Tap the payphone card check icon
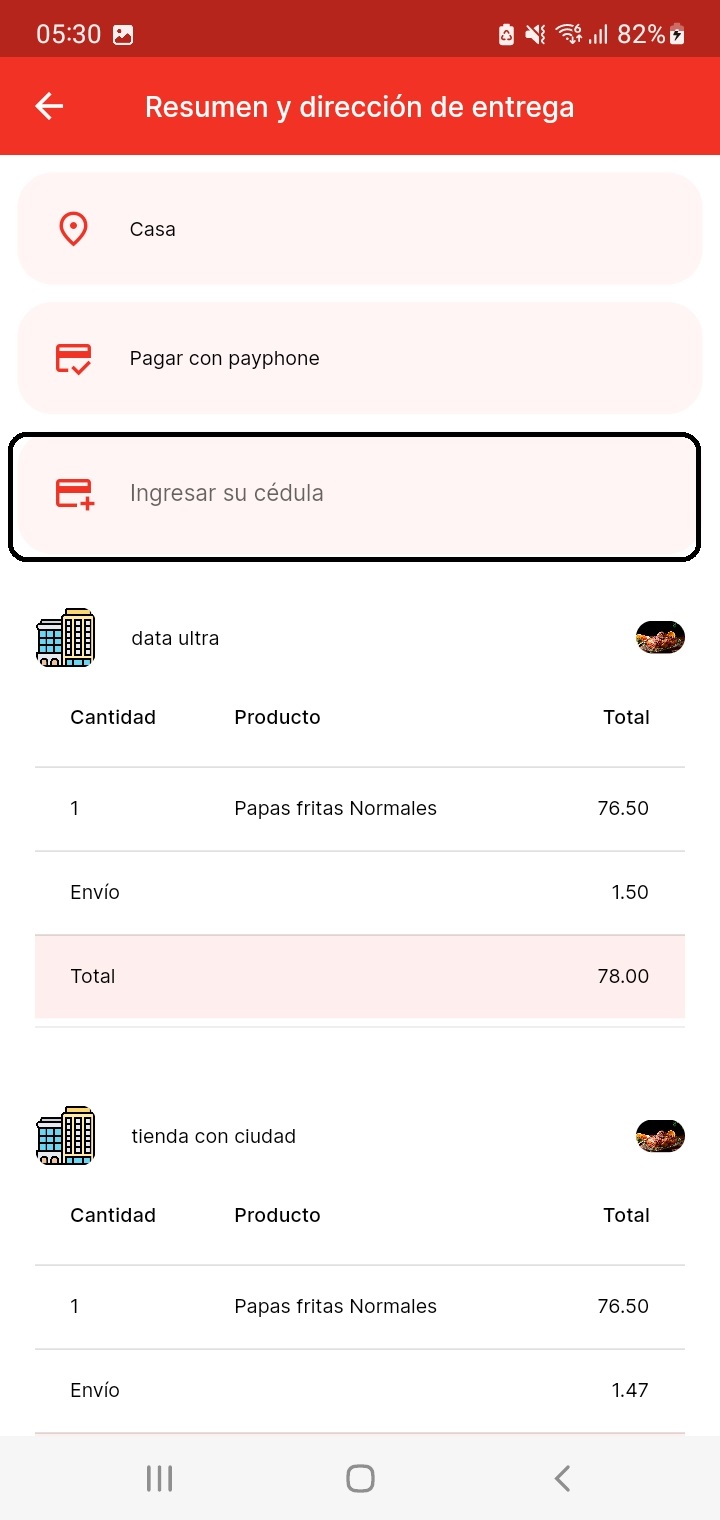 (x=73, y=358)
